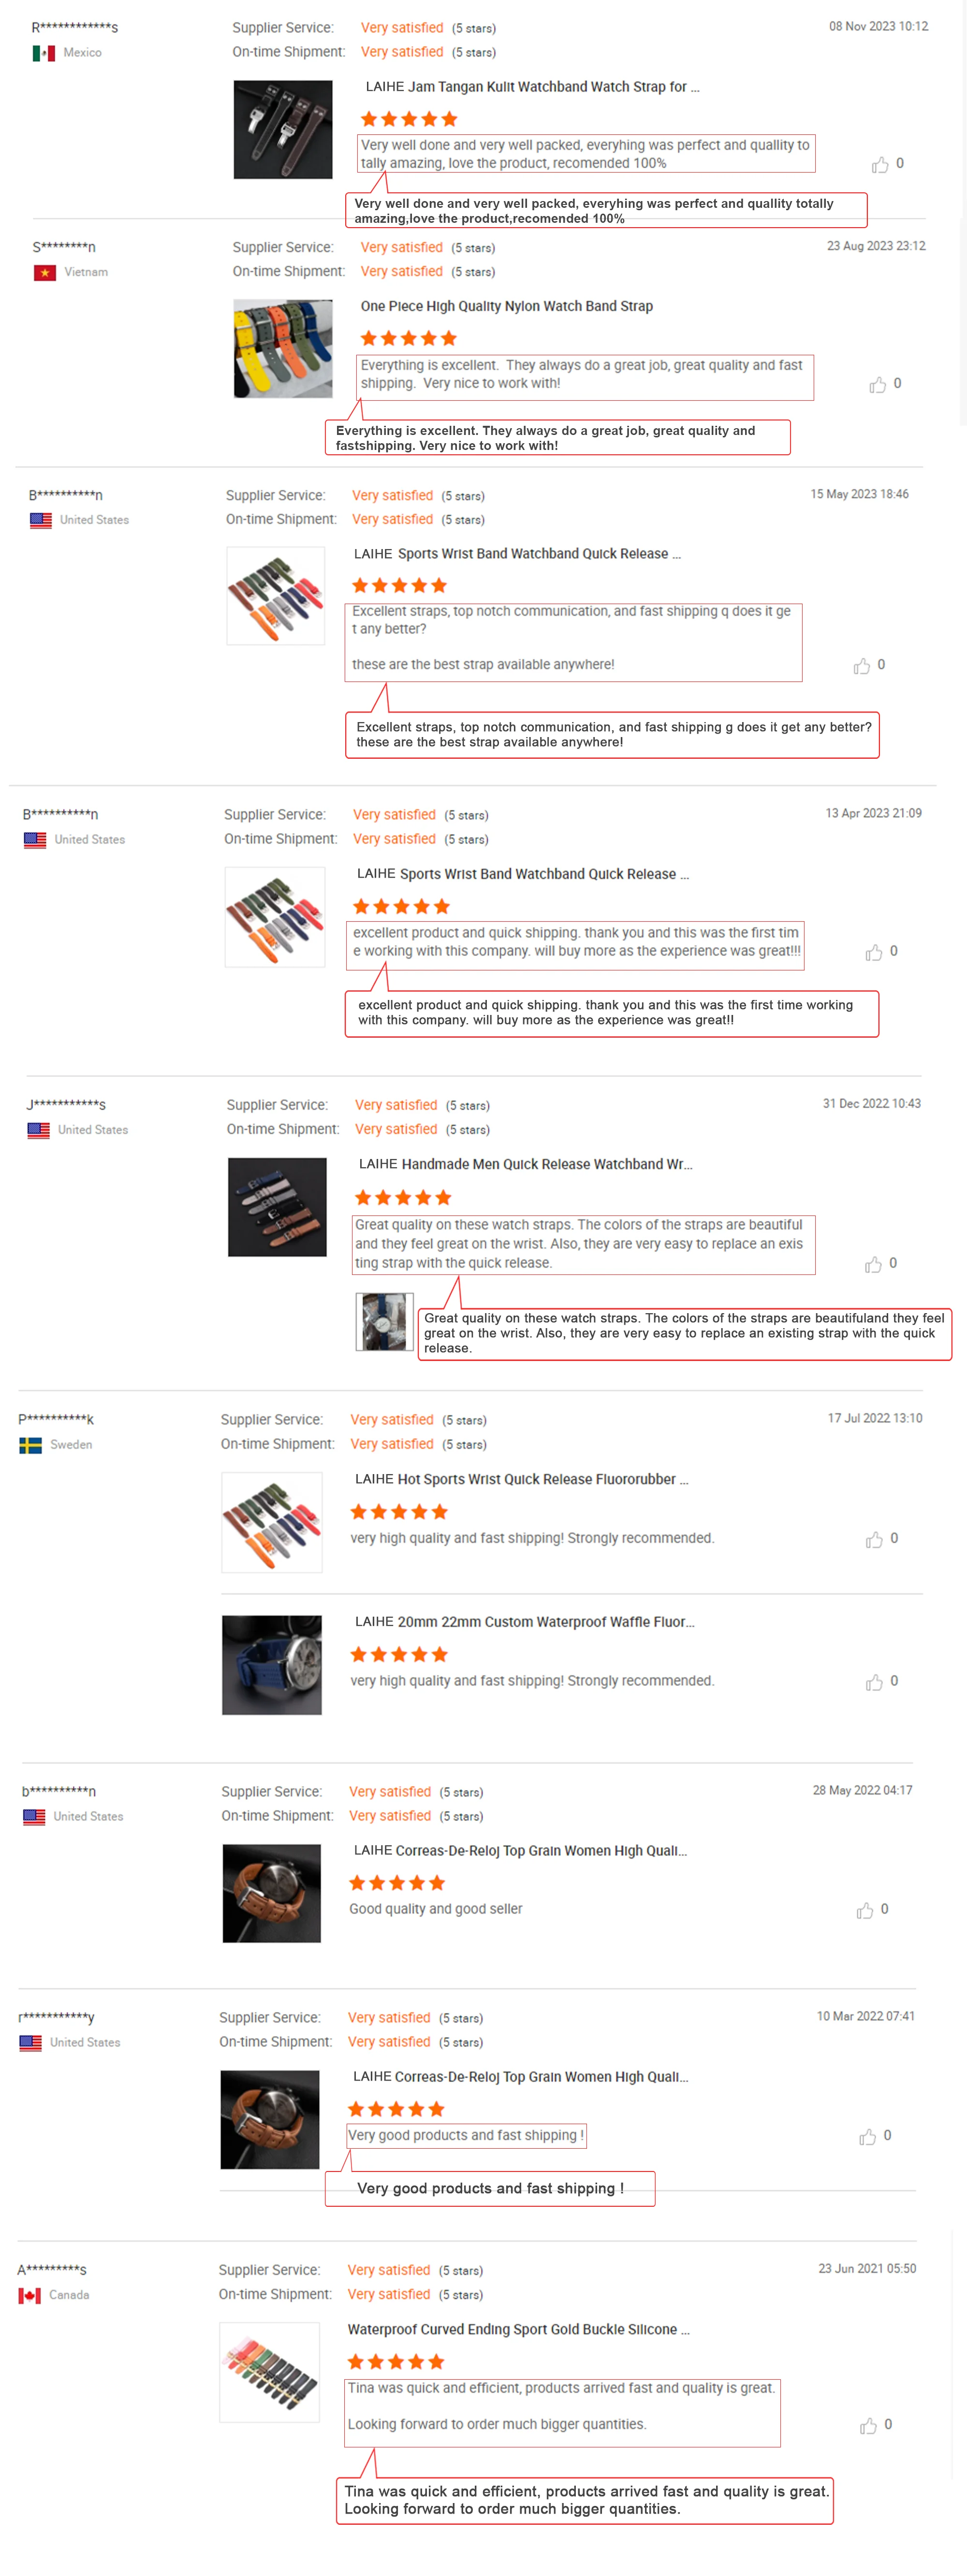
Task: Thumbs-up the 28 May 2022 review
Action: click(x=865, y=1910)
